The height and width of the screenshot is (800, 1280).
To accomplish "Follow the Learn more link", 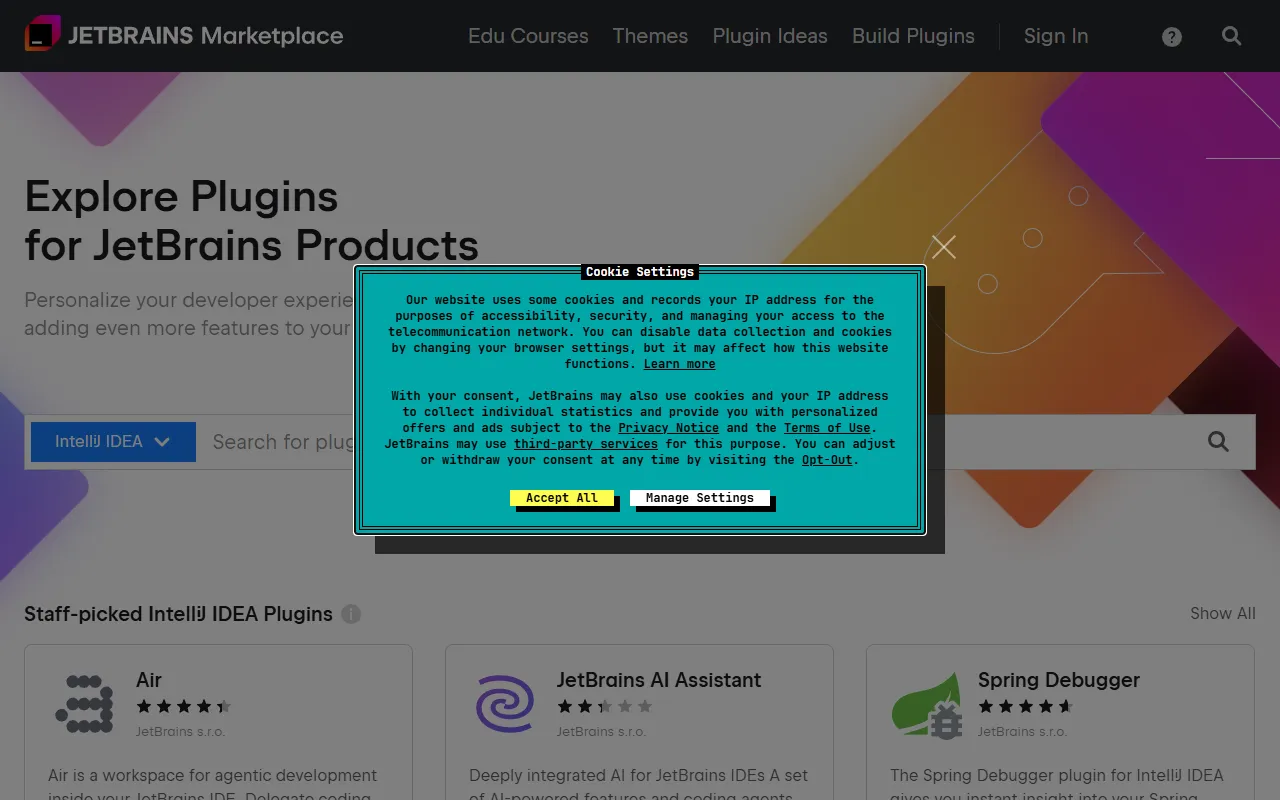I will click(680, 364).
